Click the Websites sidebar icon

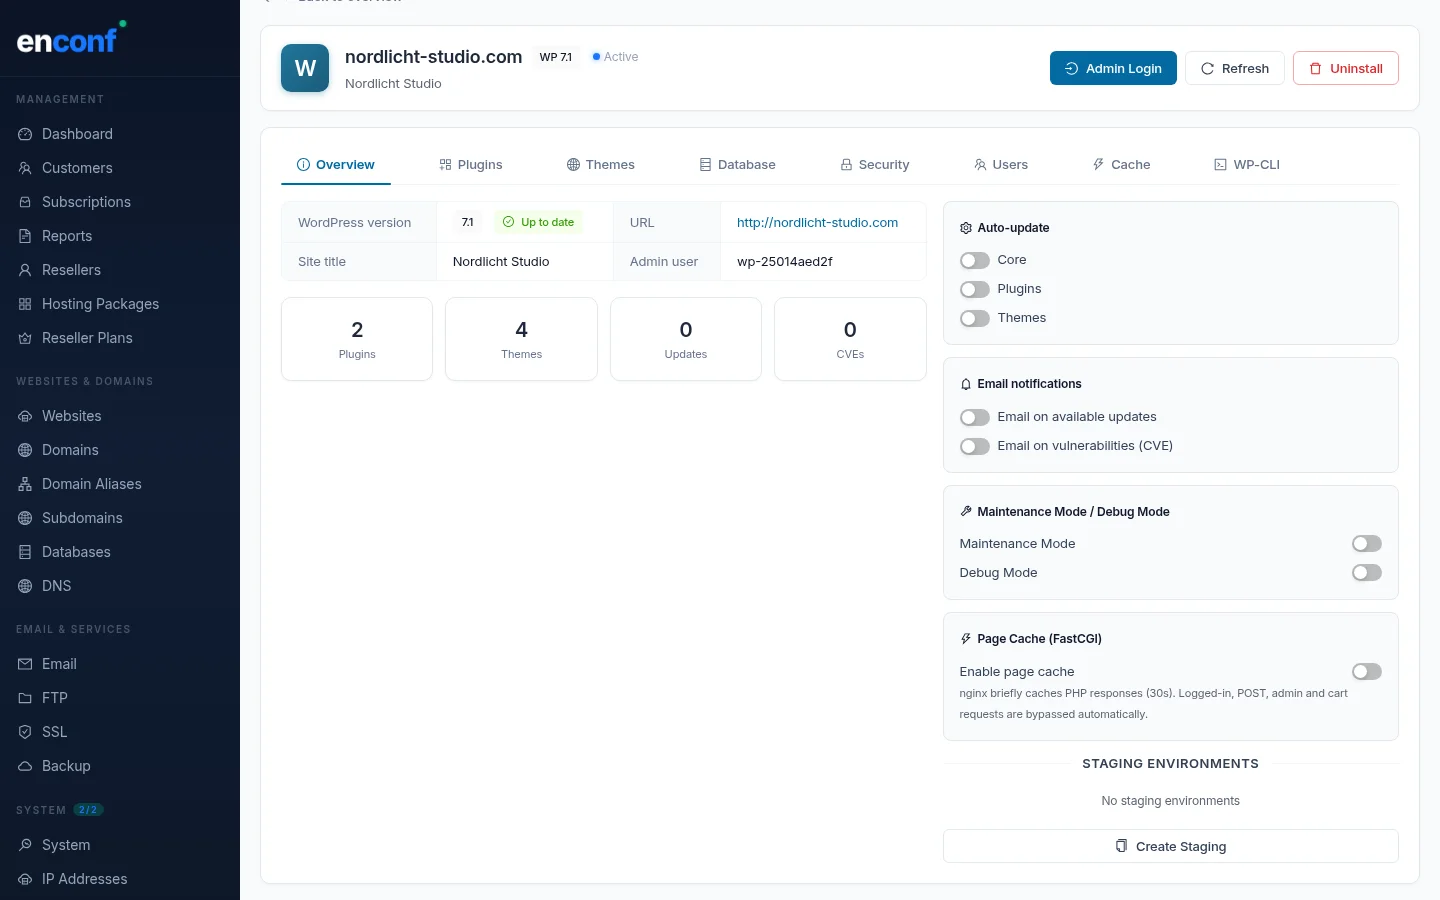[25, 416]
